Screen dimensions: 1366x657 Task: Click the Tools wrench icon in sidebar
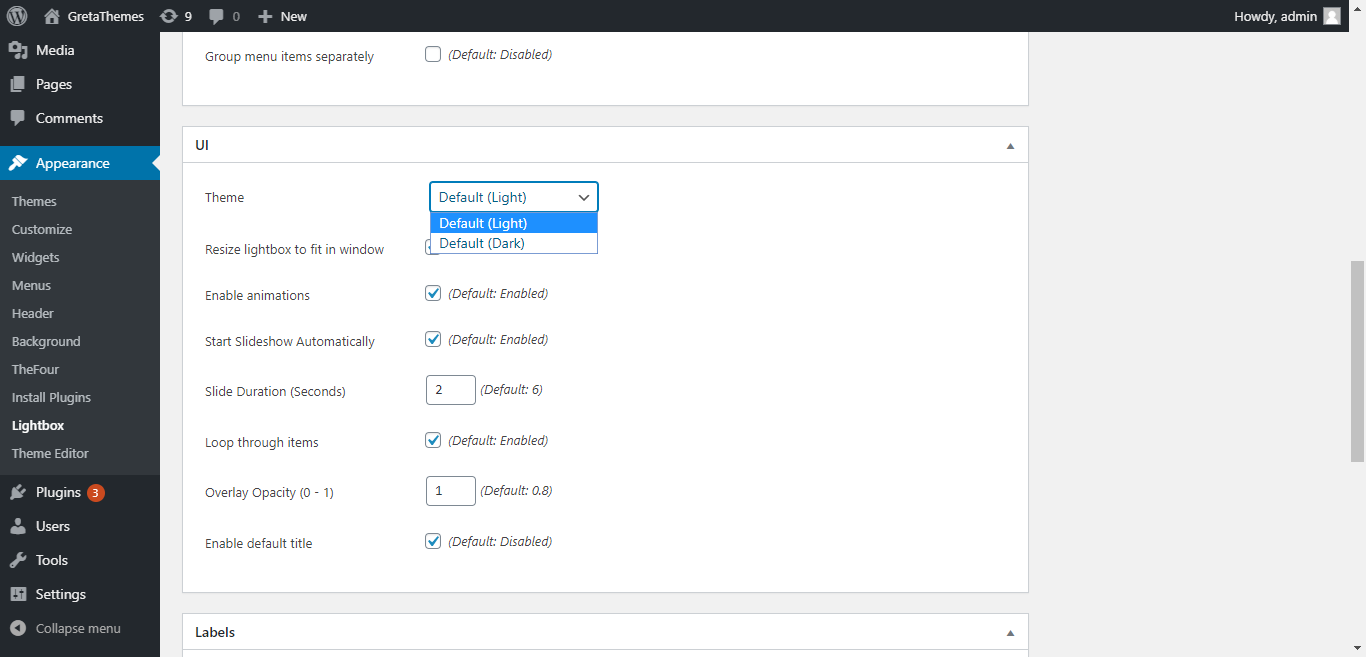click(x=18, y=559)
